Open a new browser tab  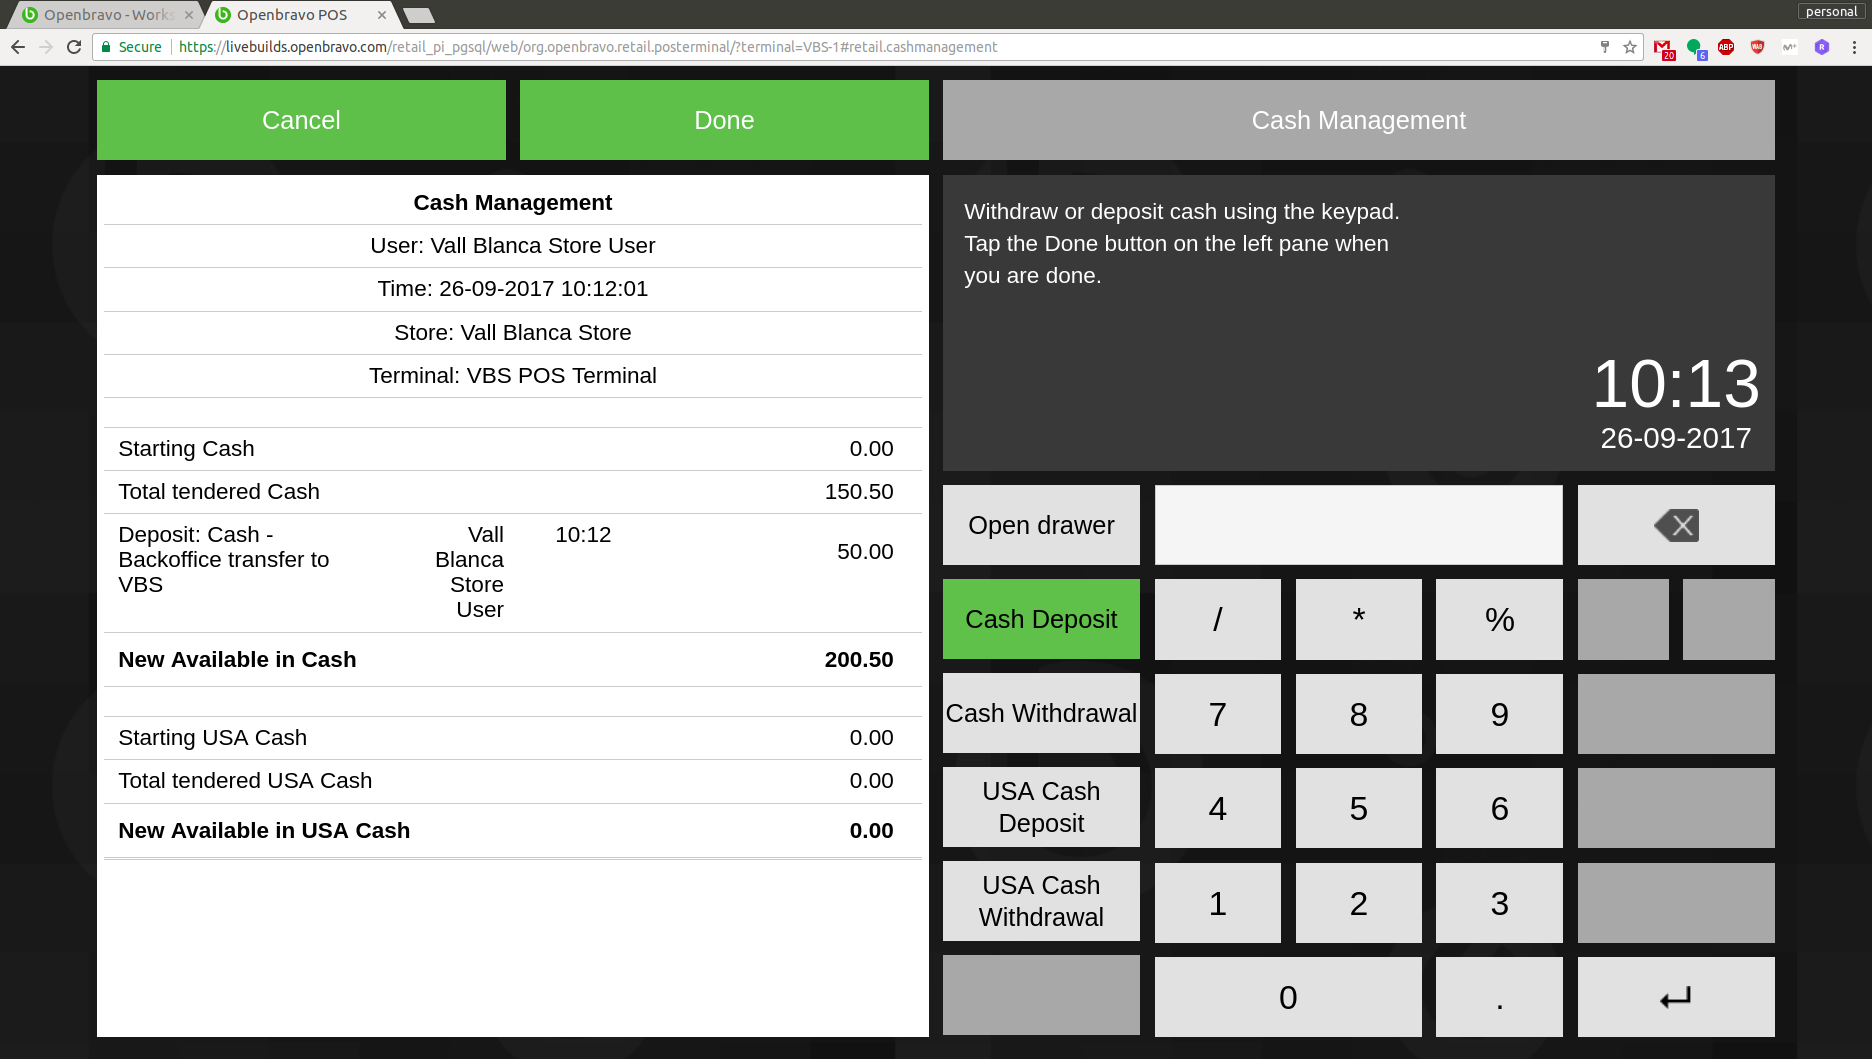(418, 15)
